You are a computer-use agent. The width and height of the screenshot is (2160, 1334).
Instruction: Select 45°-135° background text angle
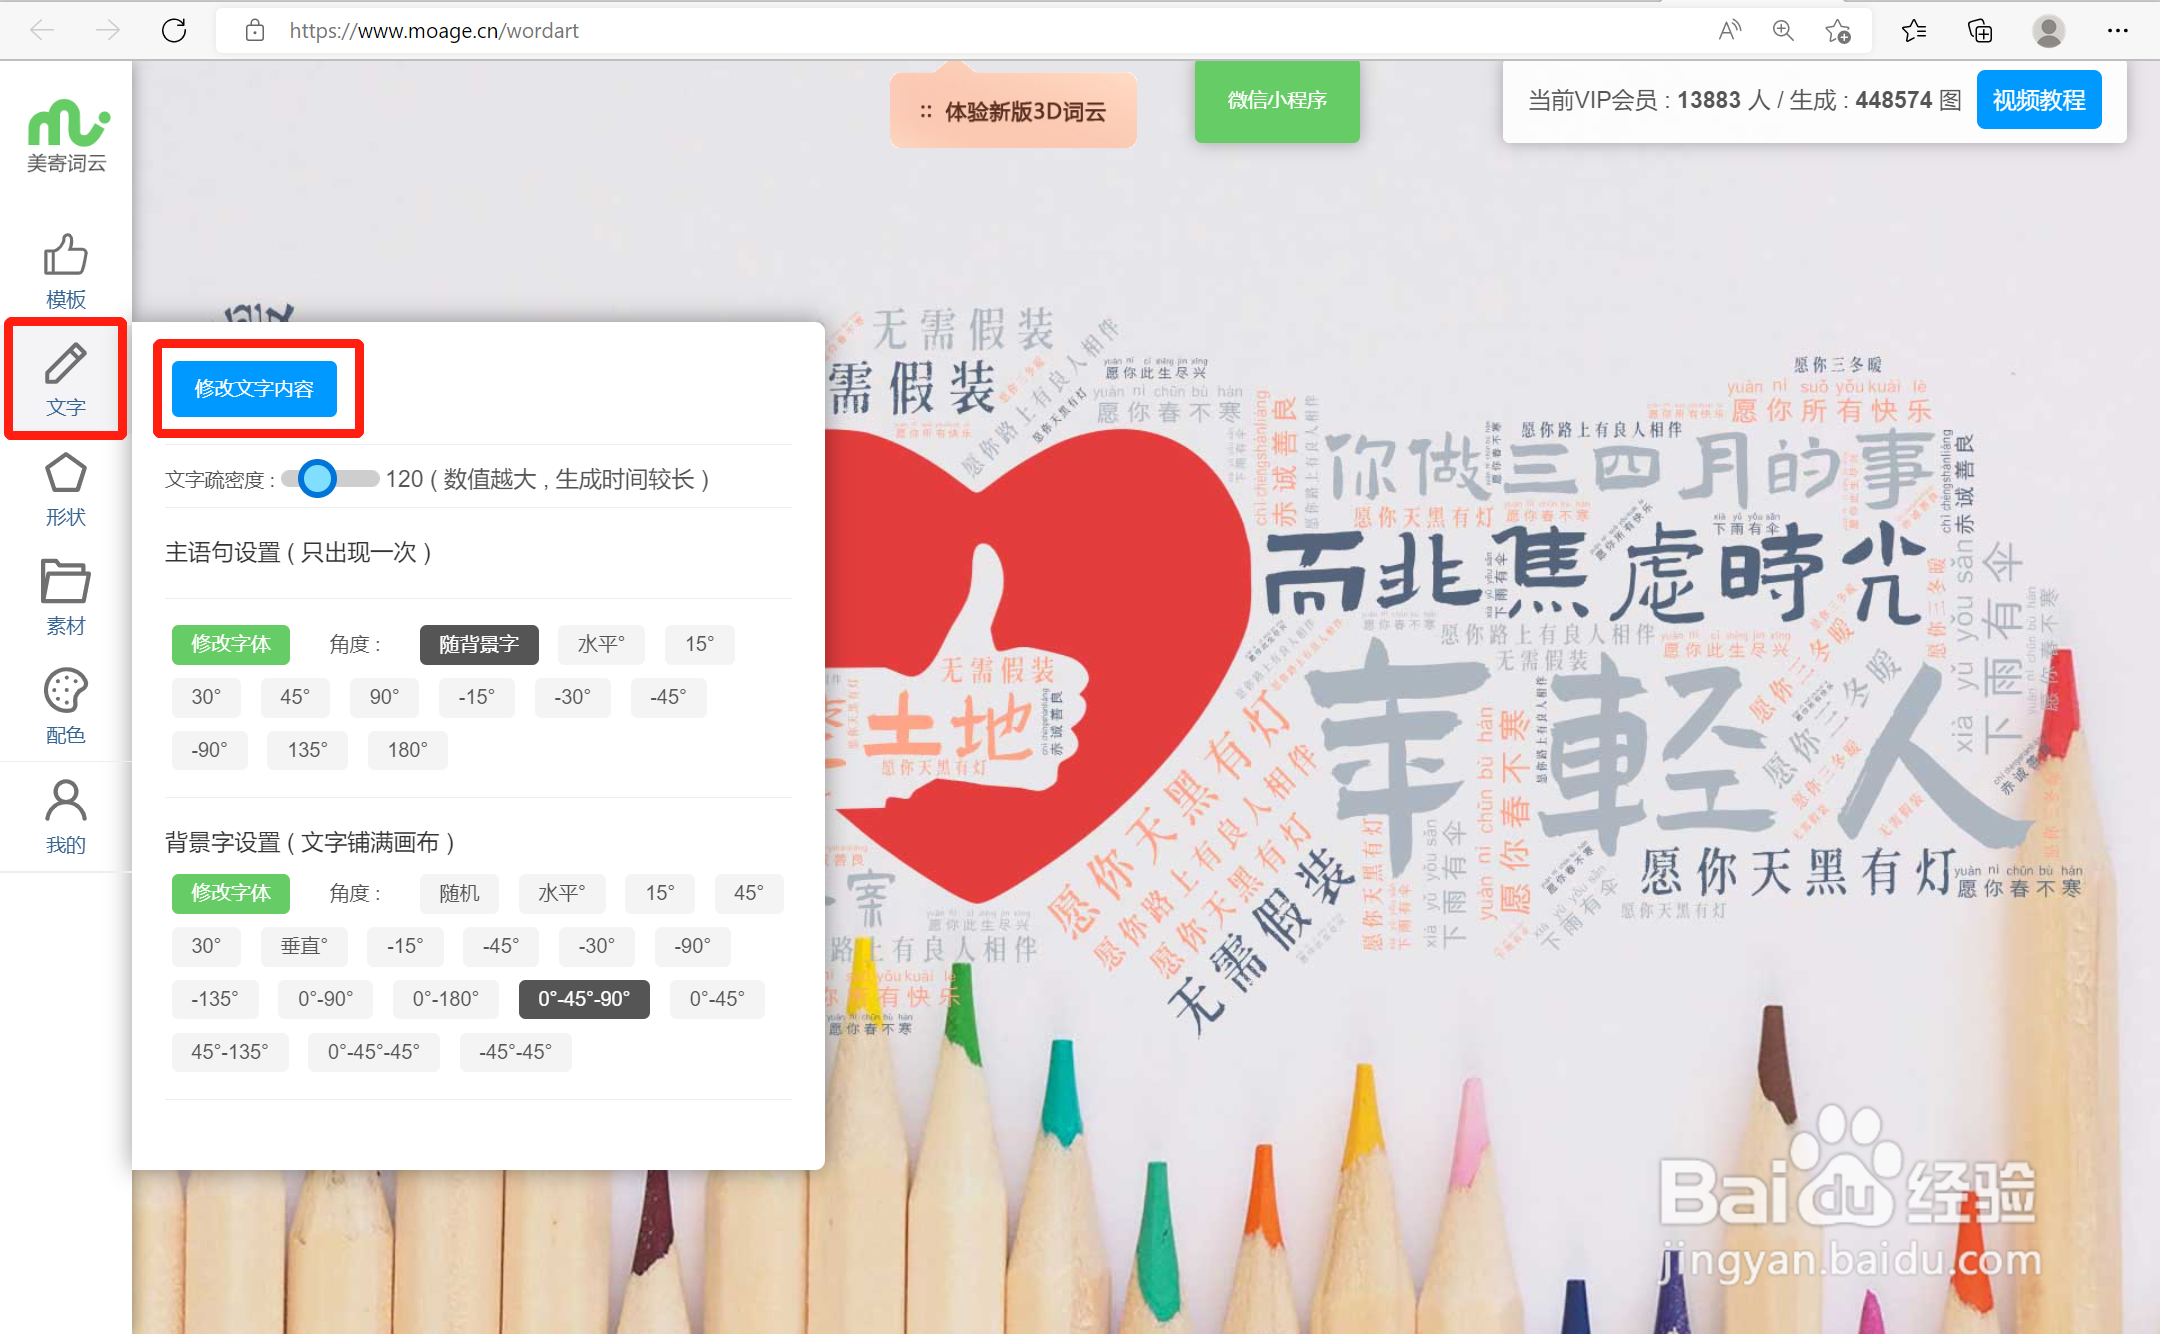pyautogui.click(x=230, y=1052)
